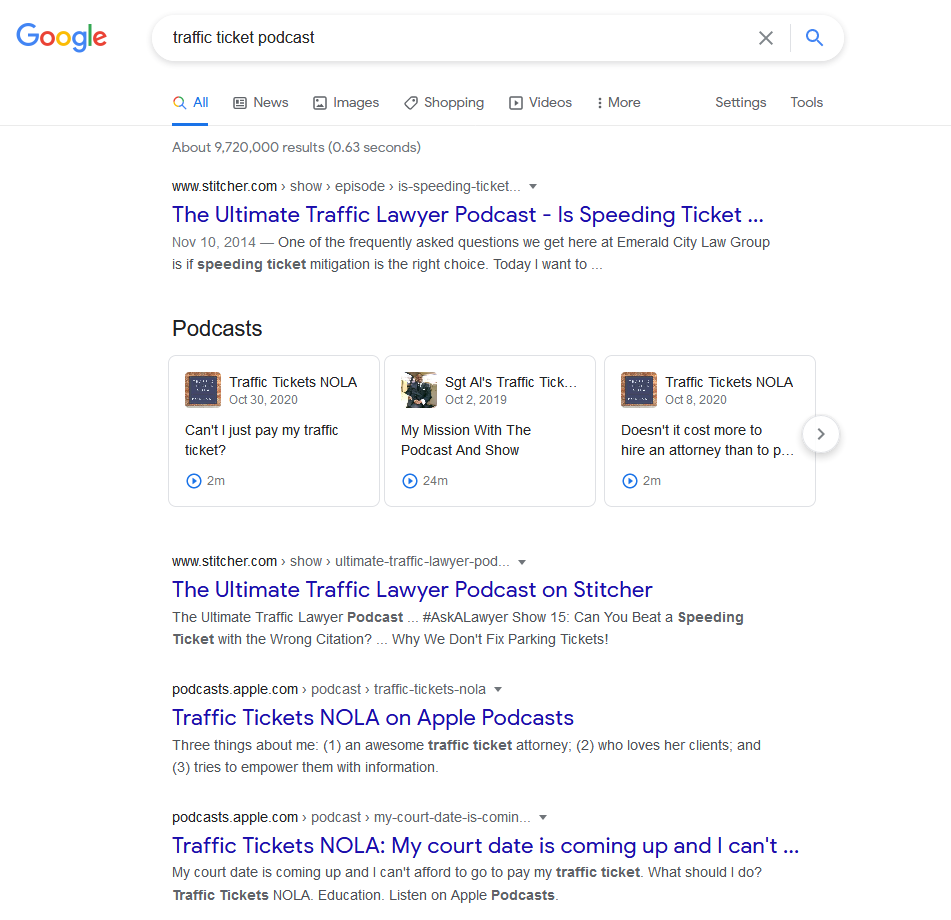The image size is (951, 920).
Task: Open dropdown arrow beside traffic-tickets-nola URL
Action: pos(498,690)
